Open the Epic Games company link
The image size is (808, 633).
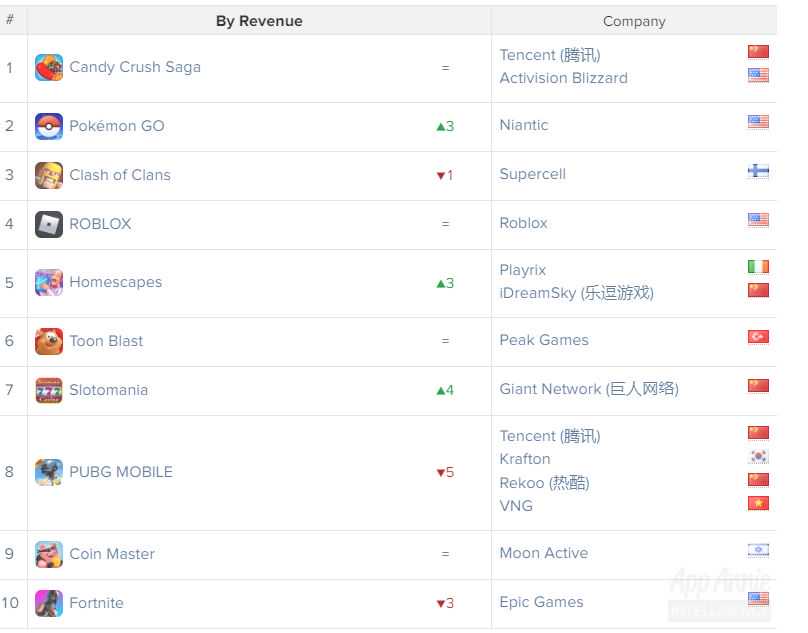(542, 602)
